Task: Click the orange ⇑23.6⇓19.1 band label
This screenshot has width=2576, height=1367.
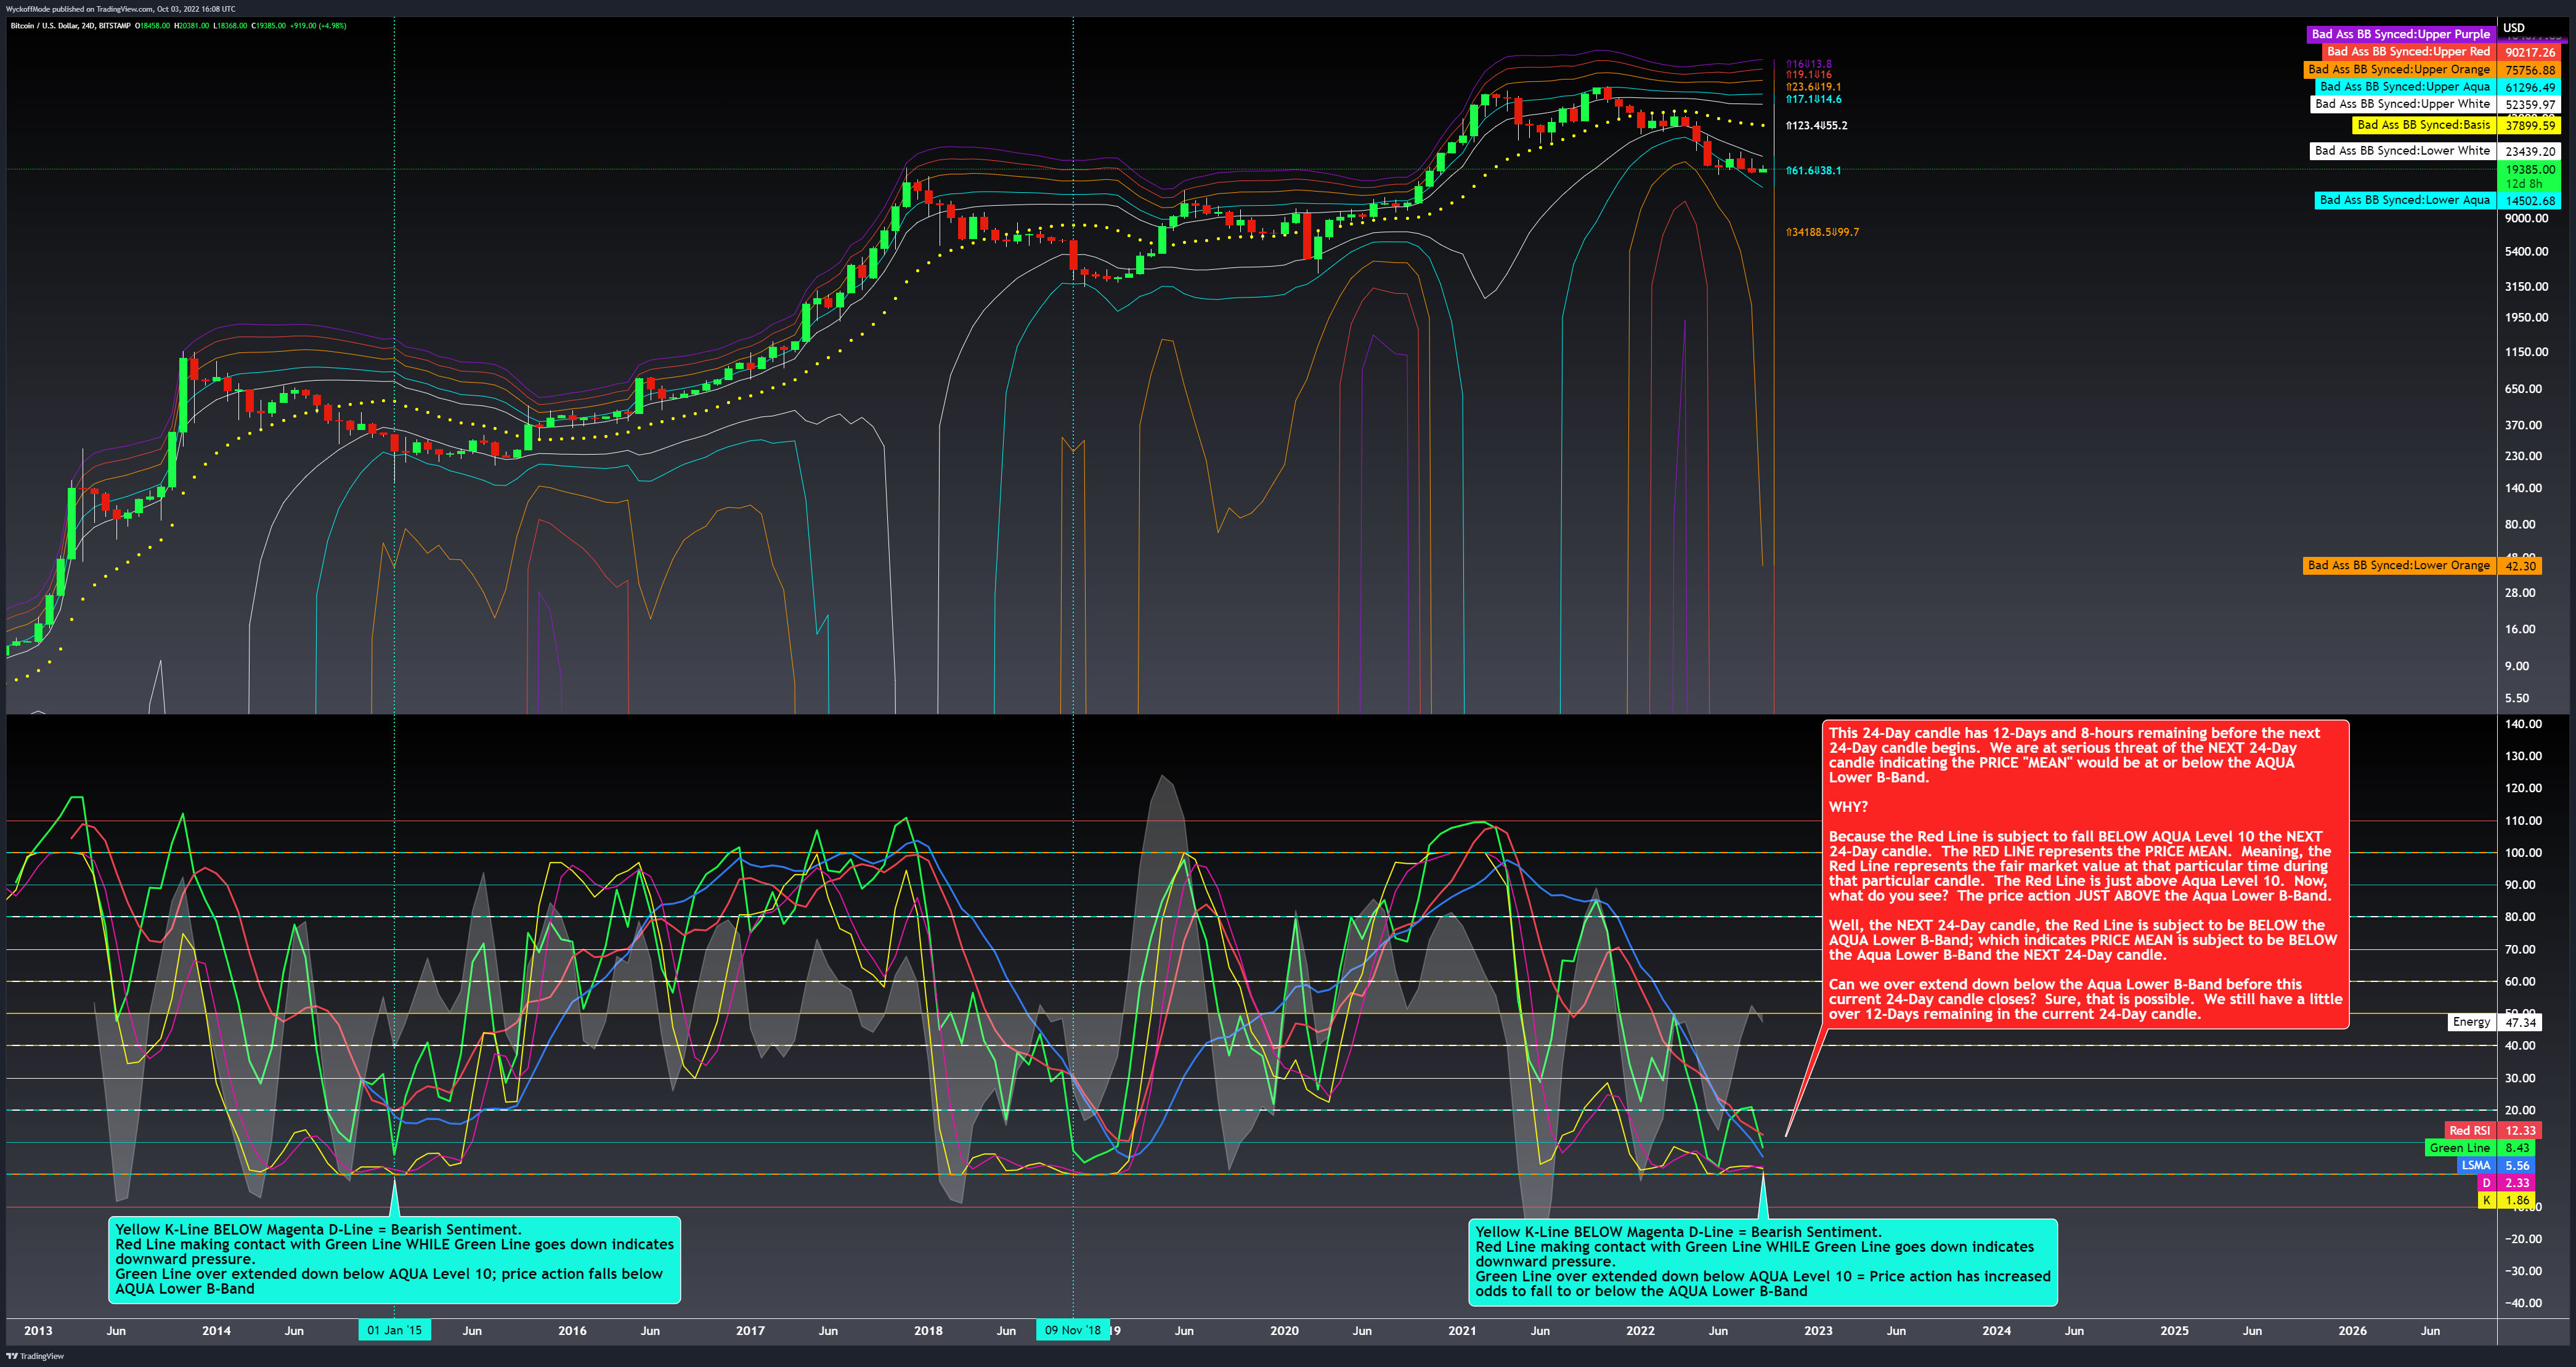Action: tap(1813, 87)
